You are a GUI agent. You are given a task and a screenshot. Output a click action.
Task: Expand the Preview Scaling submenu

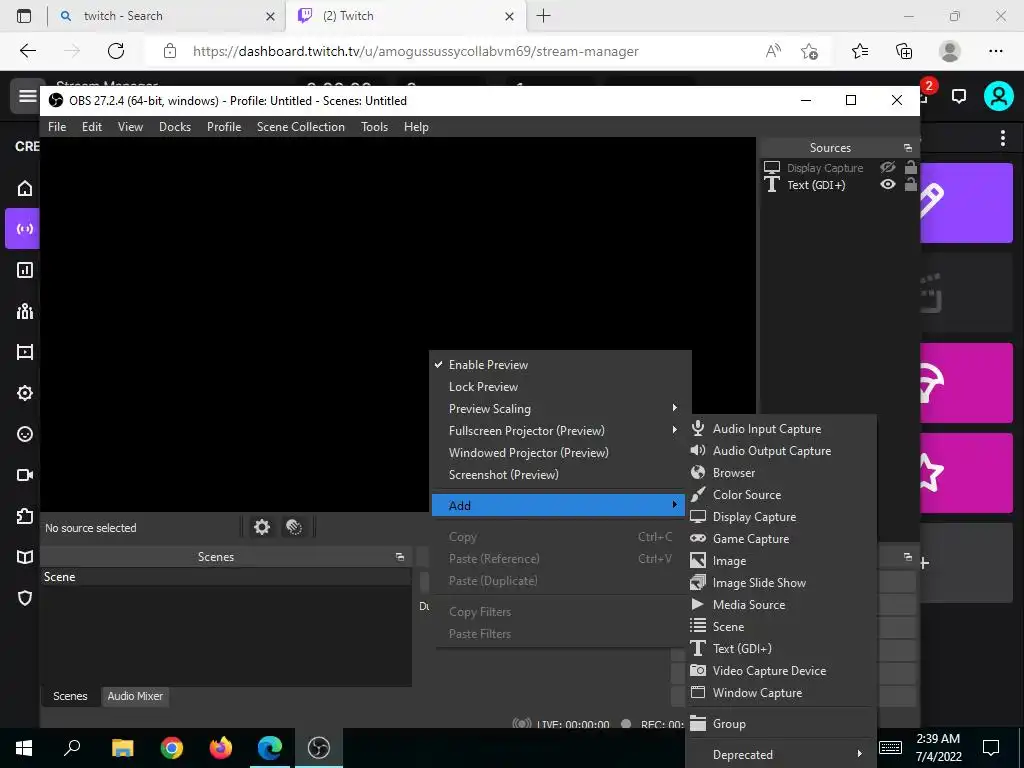coord(560,409)
